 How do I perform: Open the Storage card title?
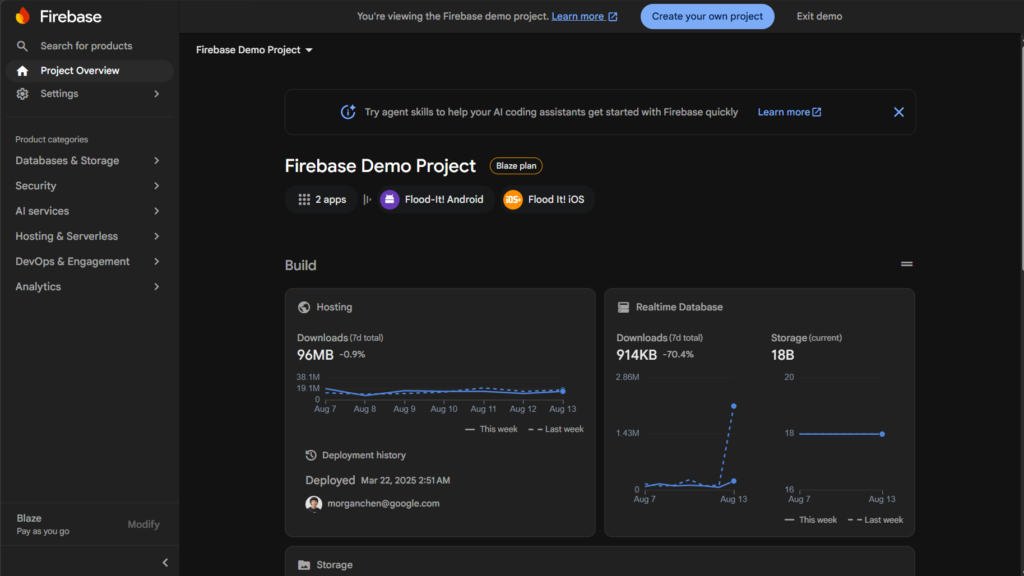(x=334, y=565)
